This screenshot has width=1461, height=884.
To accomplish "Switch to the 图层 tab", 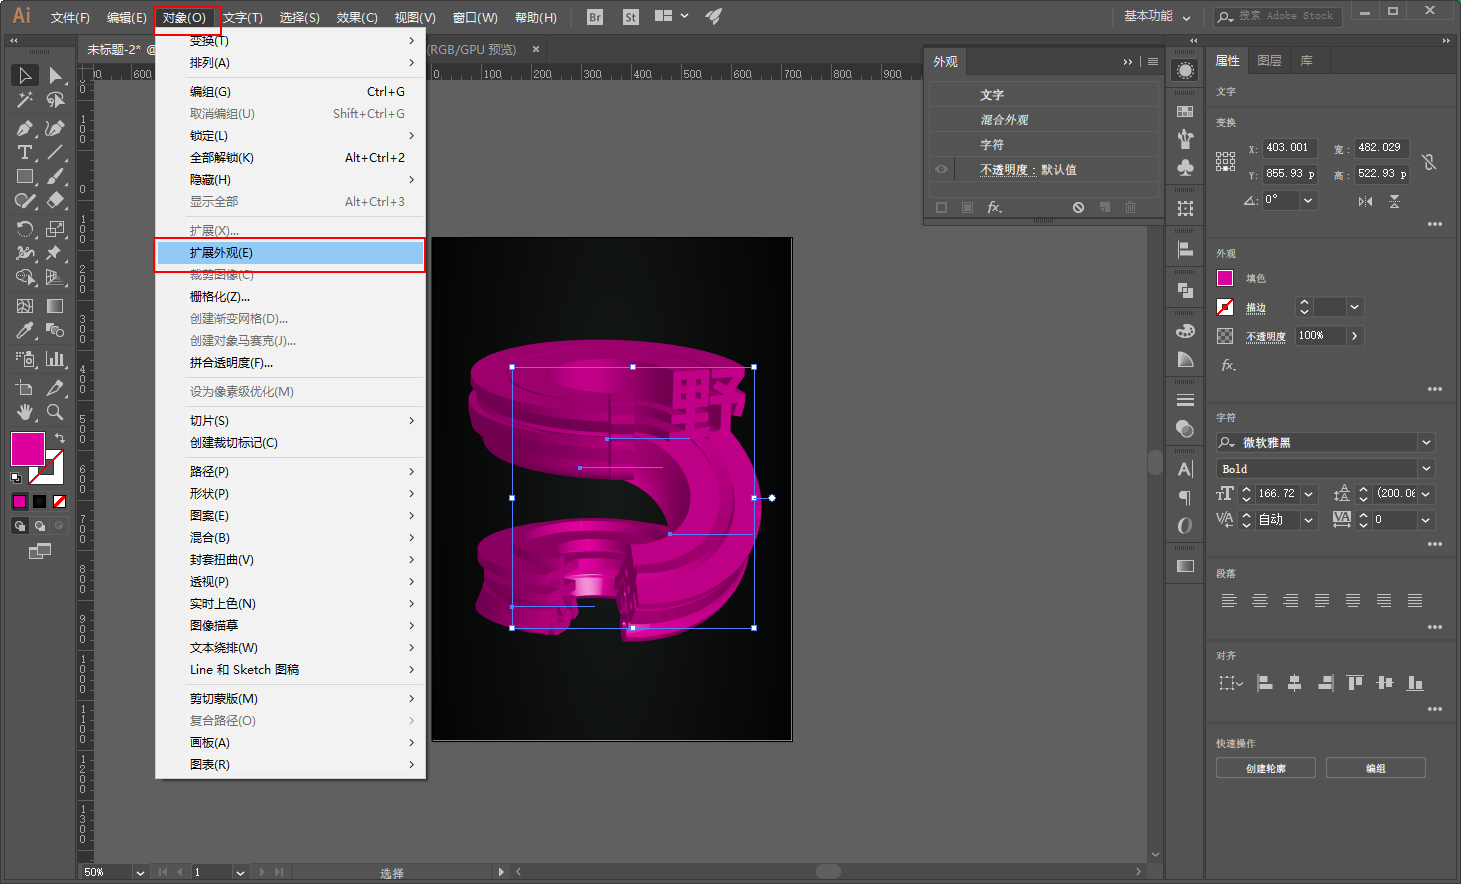I will 1269,61.
